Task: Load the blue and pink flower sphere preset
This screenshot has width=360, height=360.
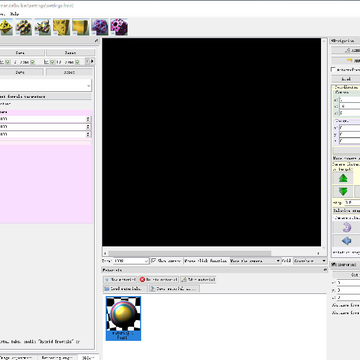Action: coord(100,27)
